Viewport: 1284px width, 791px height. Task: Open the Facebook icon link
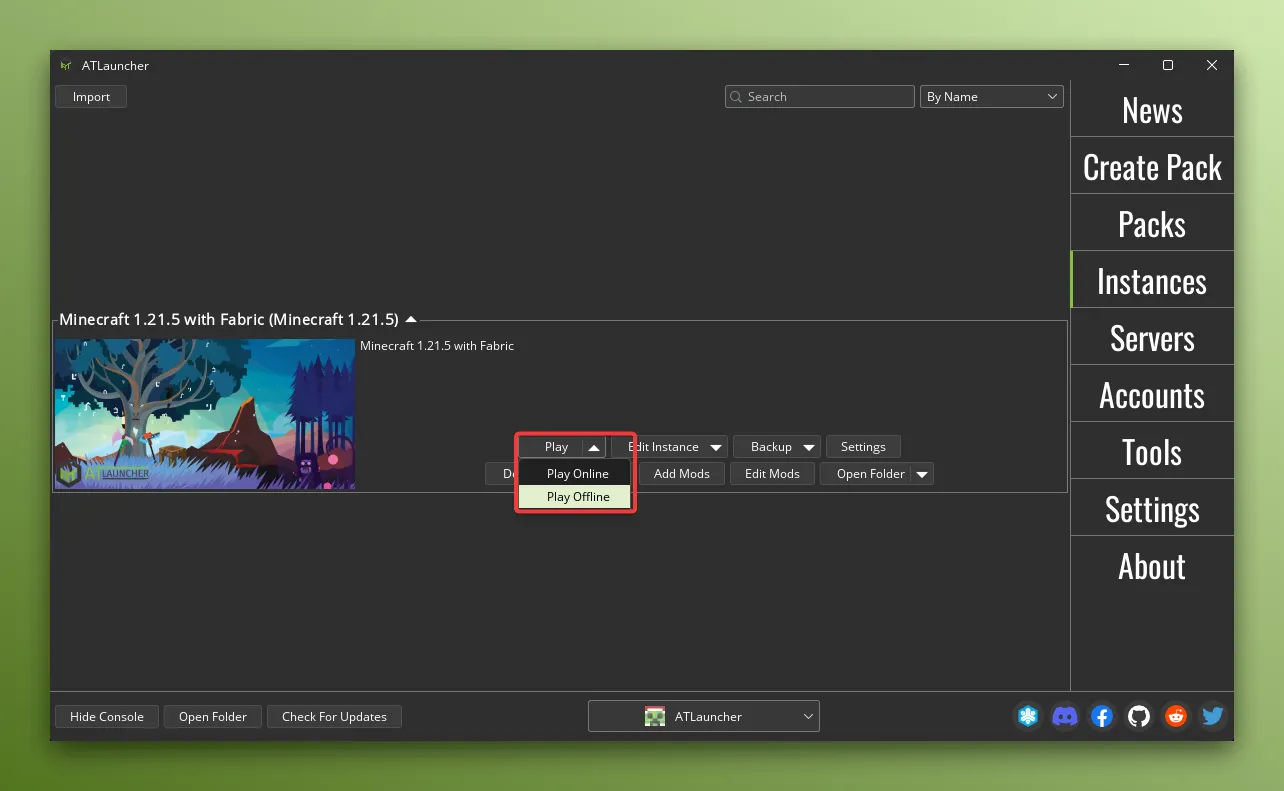point(1102,716)
